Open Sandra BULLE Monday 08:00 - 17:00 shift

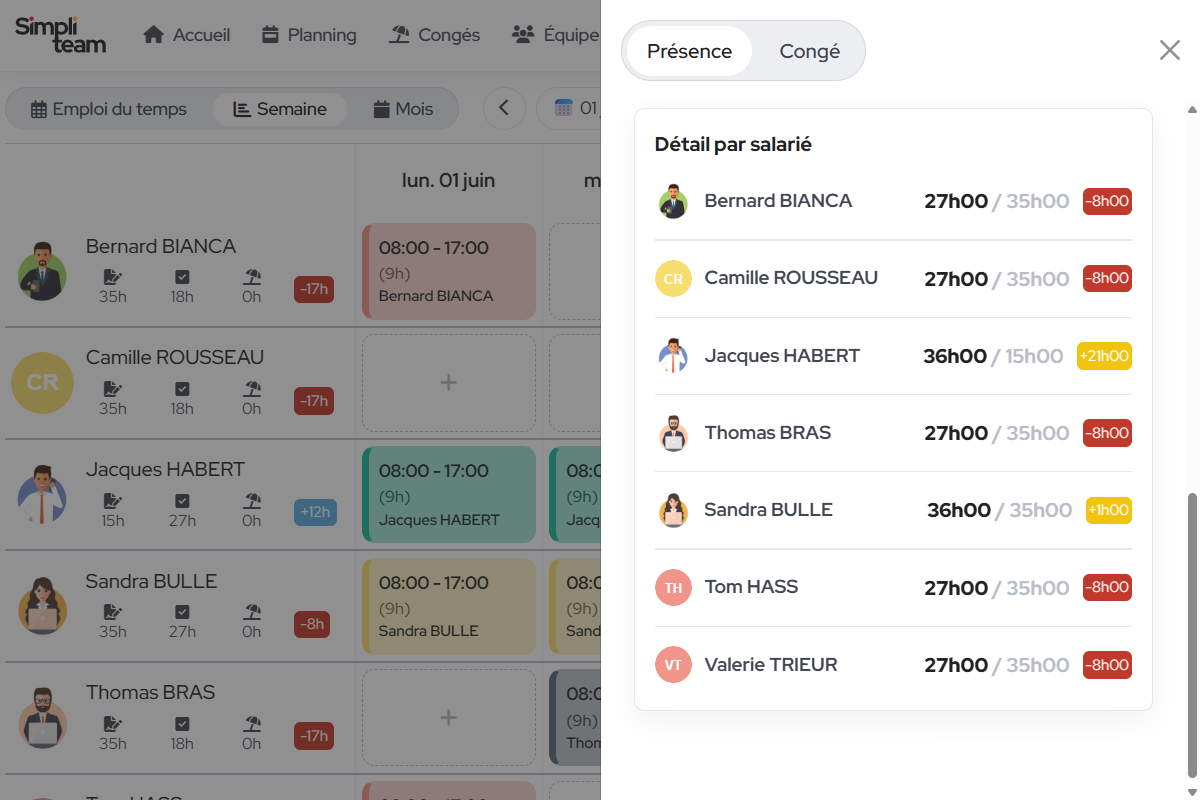(448, 606)
